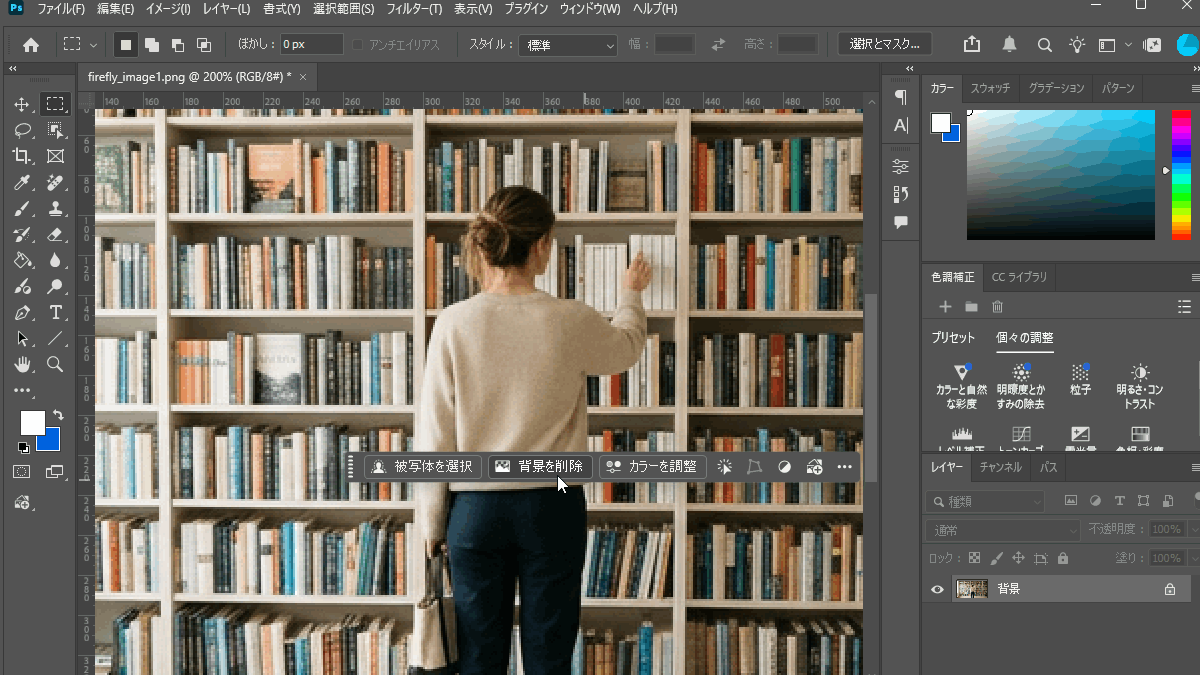This screenshot has height=675, width=1200.
Task: Choose Intersect with selection mode button
Action: point(204,45)
